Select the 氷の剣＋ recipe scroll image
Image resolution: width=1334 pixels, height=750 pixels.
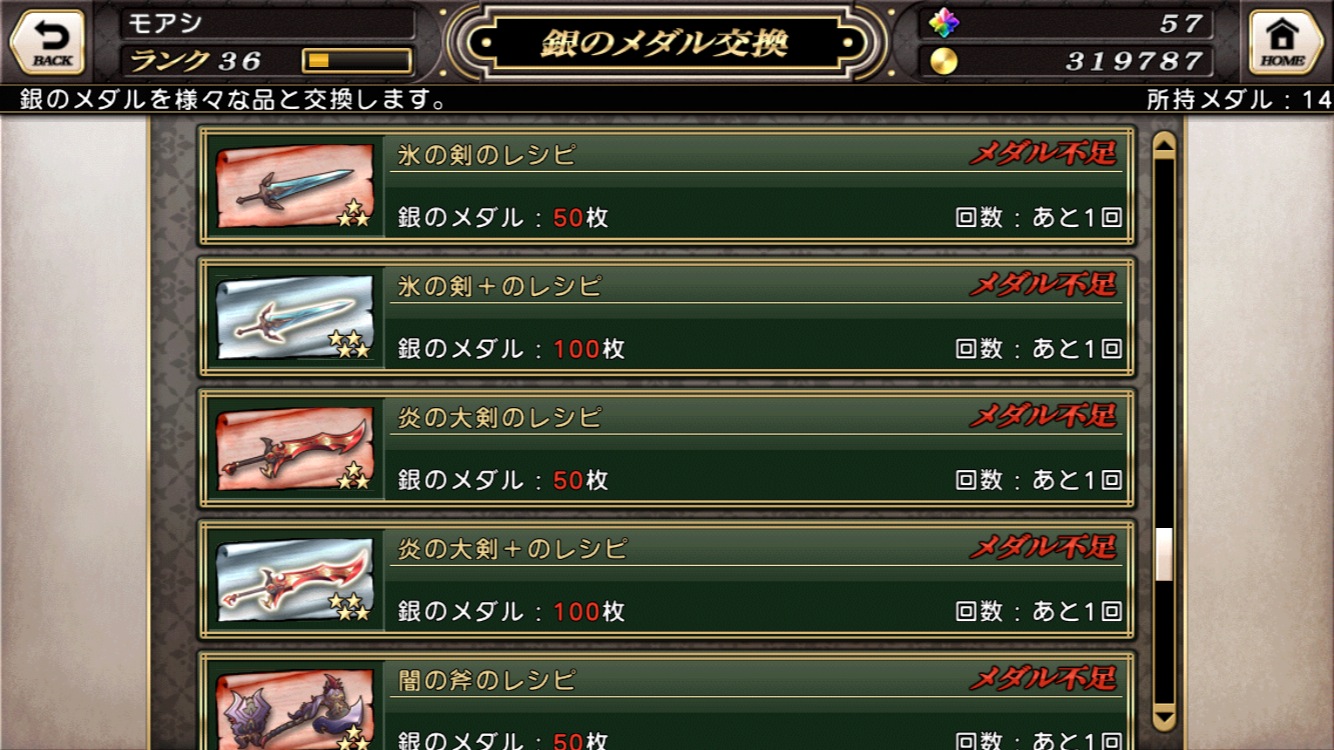pos(294,317)
